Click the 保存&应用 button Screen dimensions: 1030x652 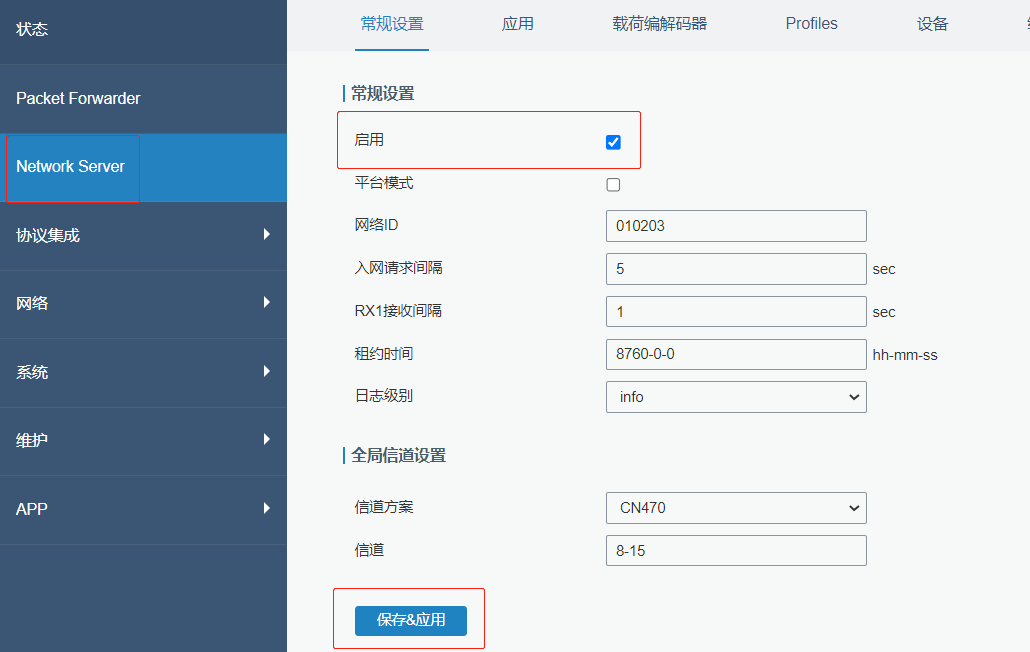coord(410,620)
